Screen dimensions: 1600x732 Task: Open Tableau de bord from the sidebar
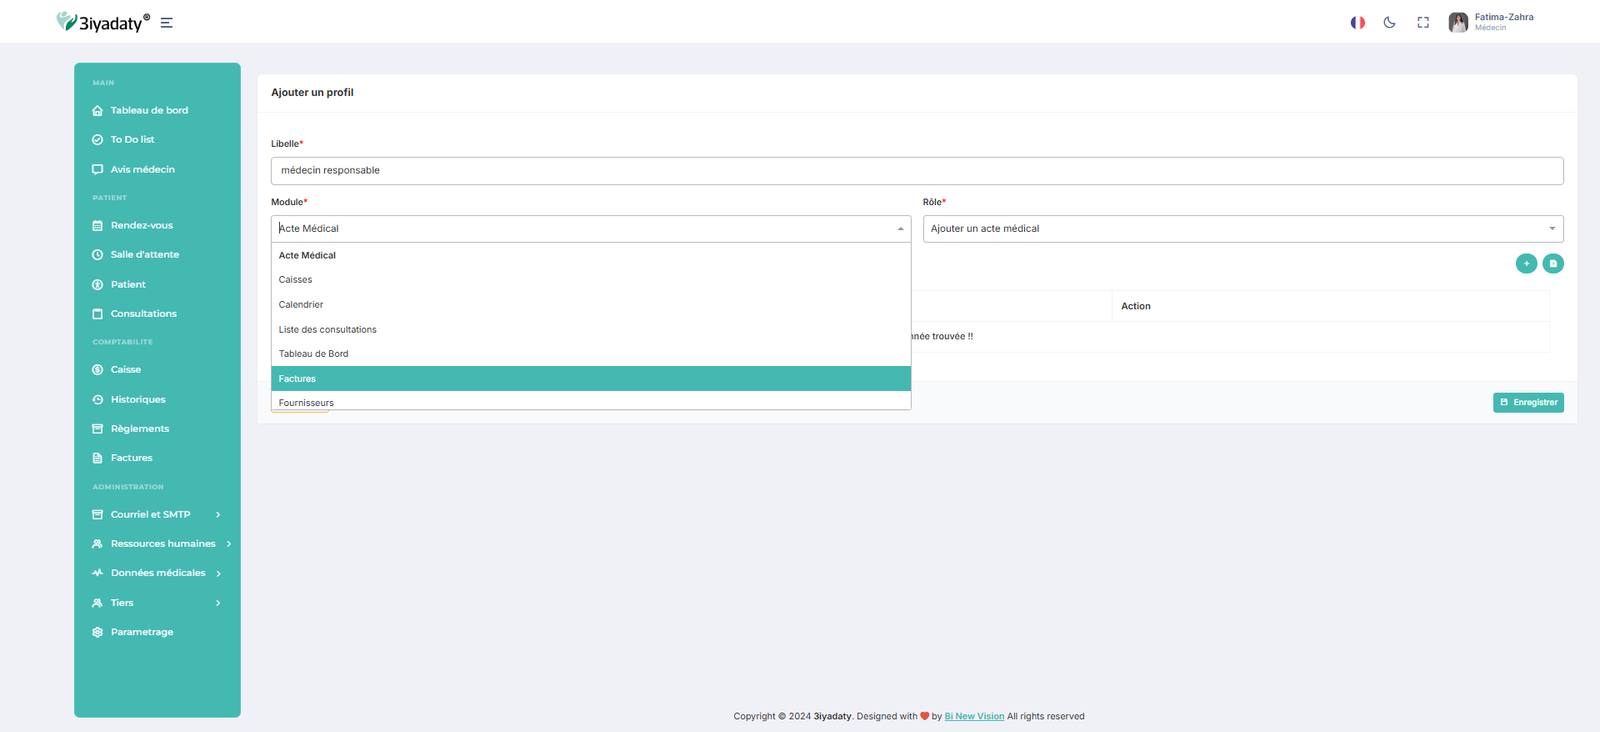[149, 111]
